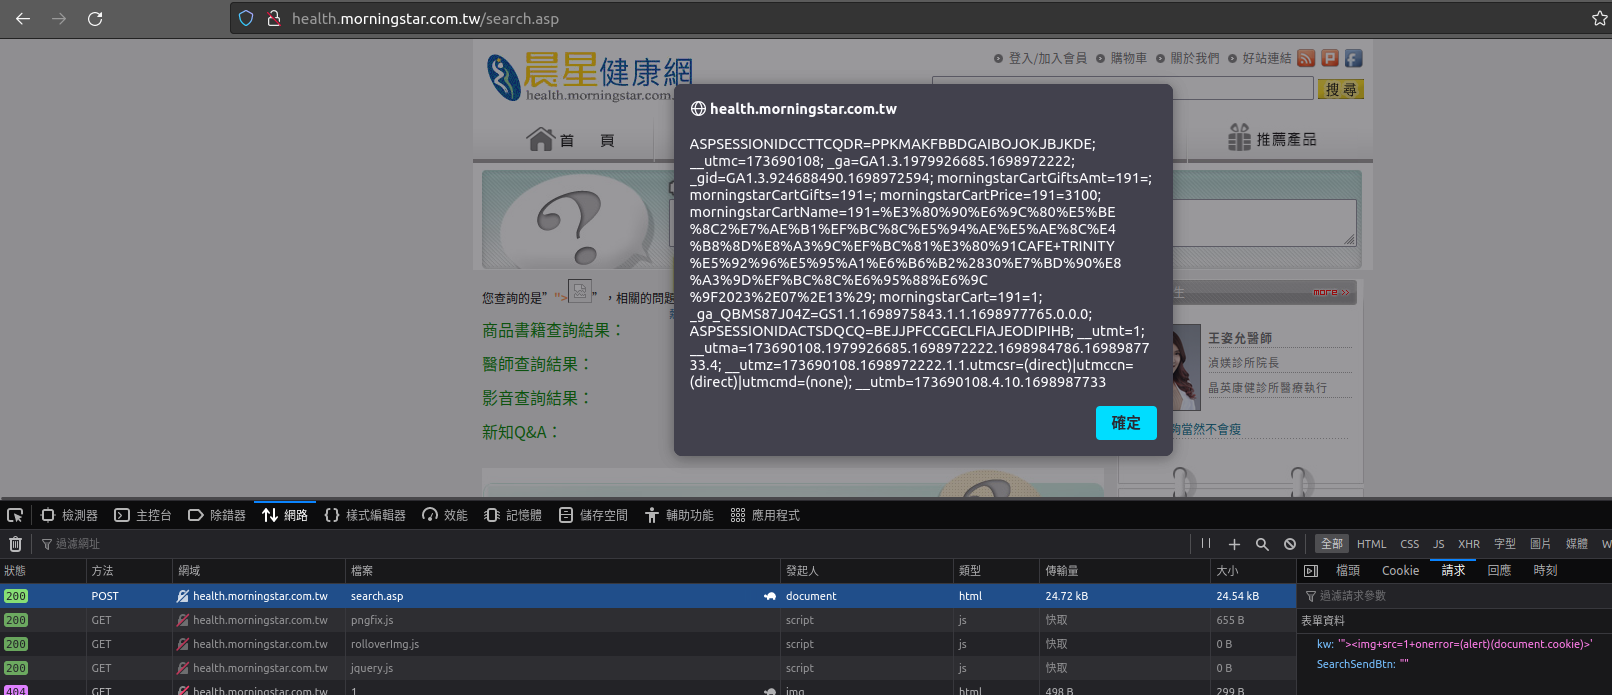Click the turtle icon on search.asp row
The image size is (1612, 695).
(769, 596)
